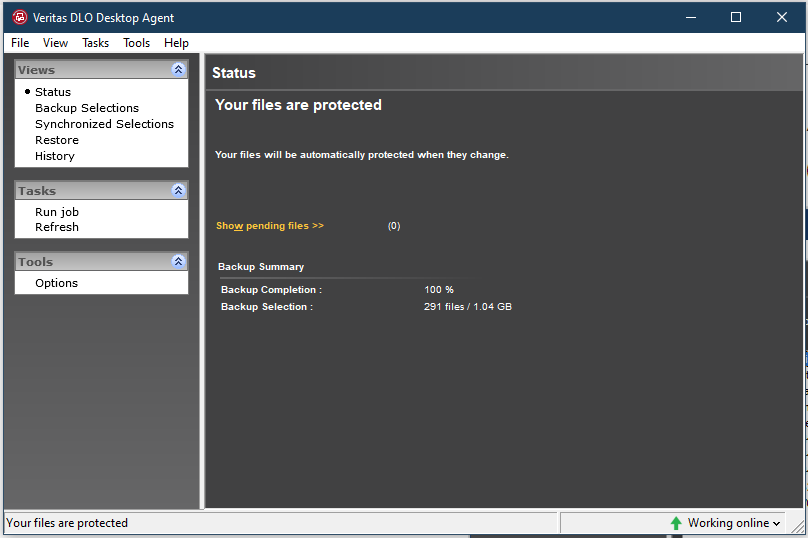Minimize the Veritas DLO window
Image resolution: width=808 pixels, height=538 pixels.
coord(691,18)
